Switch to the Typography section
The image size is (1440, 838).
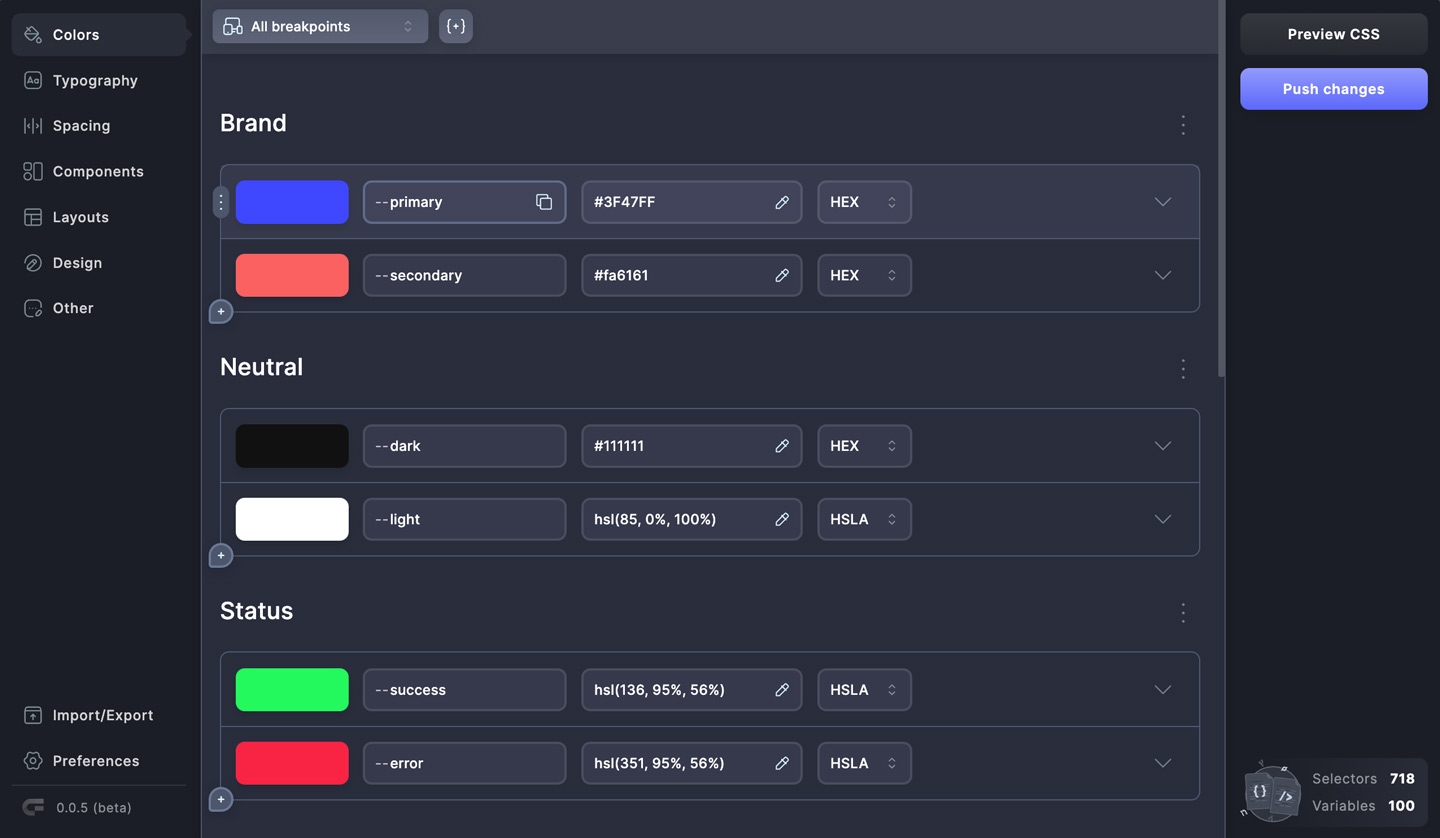(95, 81)
